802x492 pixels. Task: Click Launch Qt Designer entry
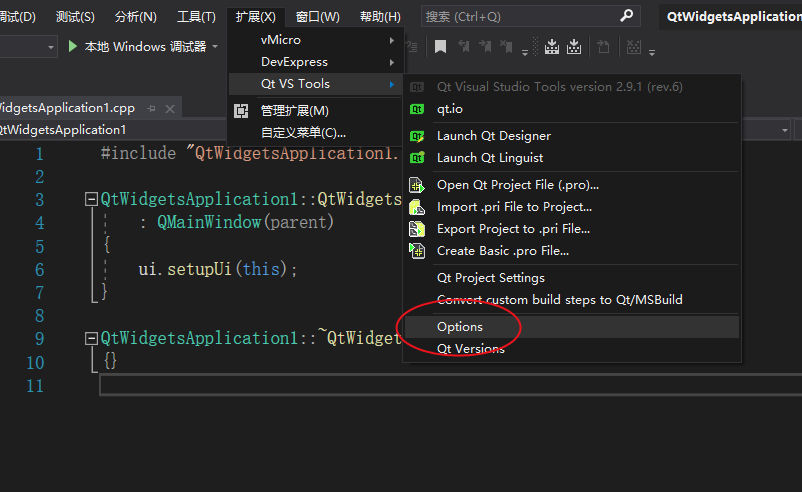tap(572, 136)
